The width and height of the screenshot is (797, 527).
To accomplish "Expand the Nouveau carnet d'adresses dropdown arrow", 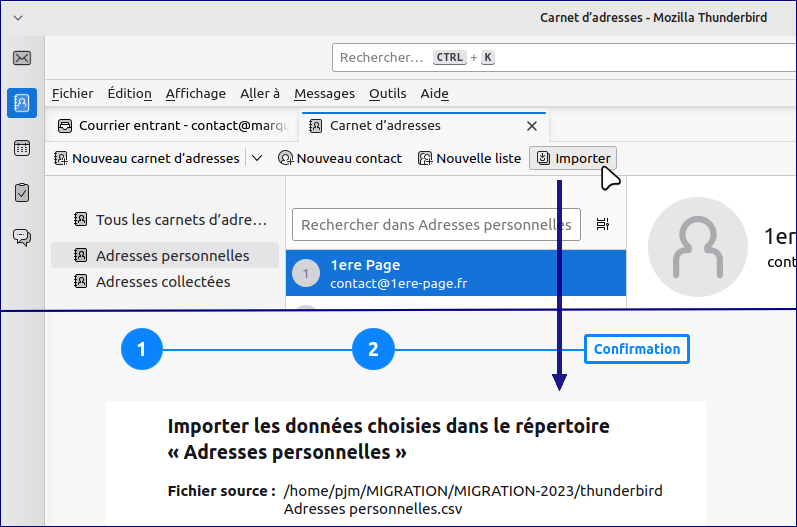I will [257, 158].
